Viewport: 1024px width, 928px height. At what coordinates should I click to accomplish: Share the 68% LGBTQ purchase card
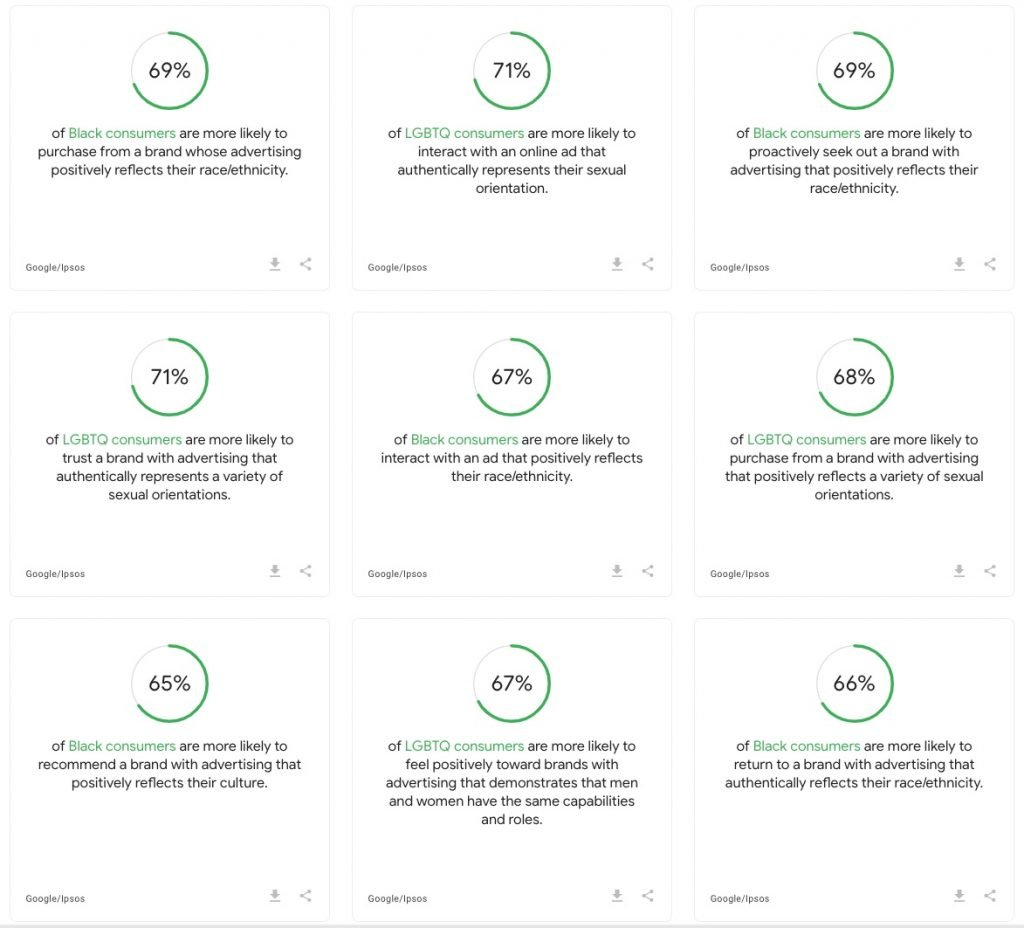(x=990, y=571)
